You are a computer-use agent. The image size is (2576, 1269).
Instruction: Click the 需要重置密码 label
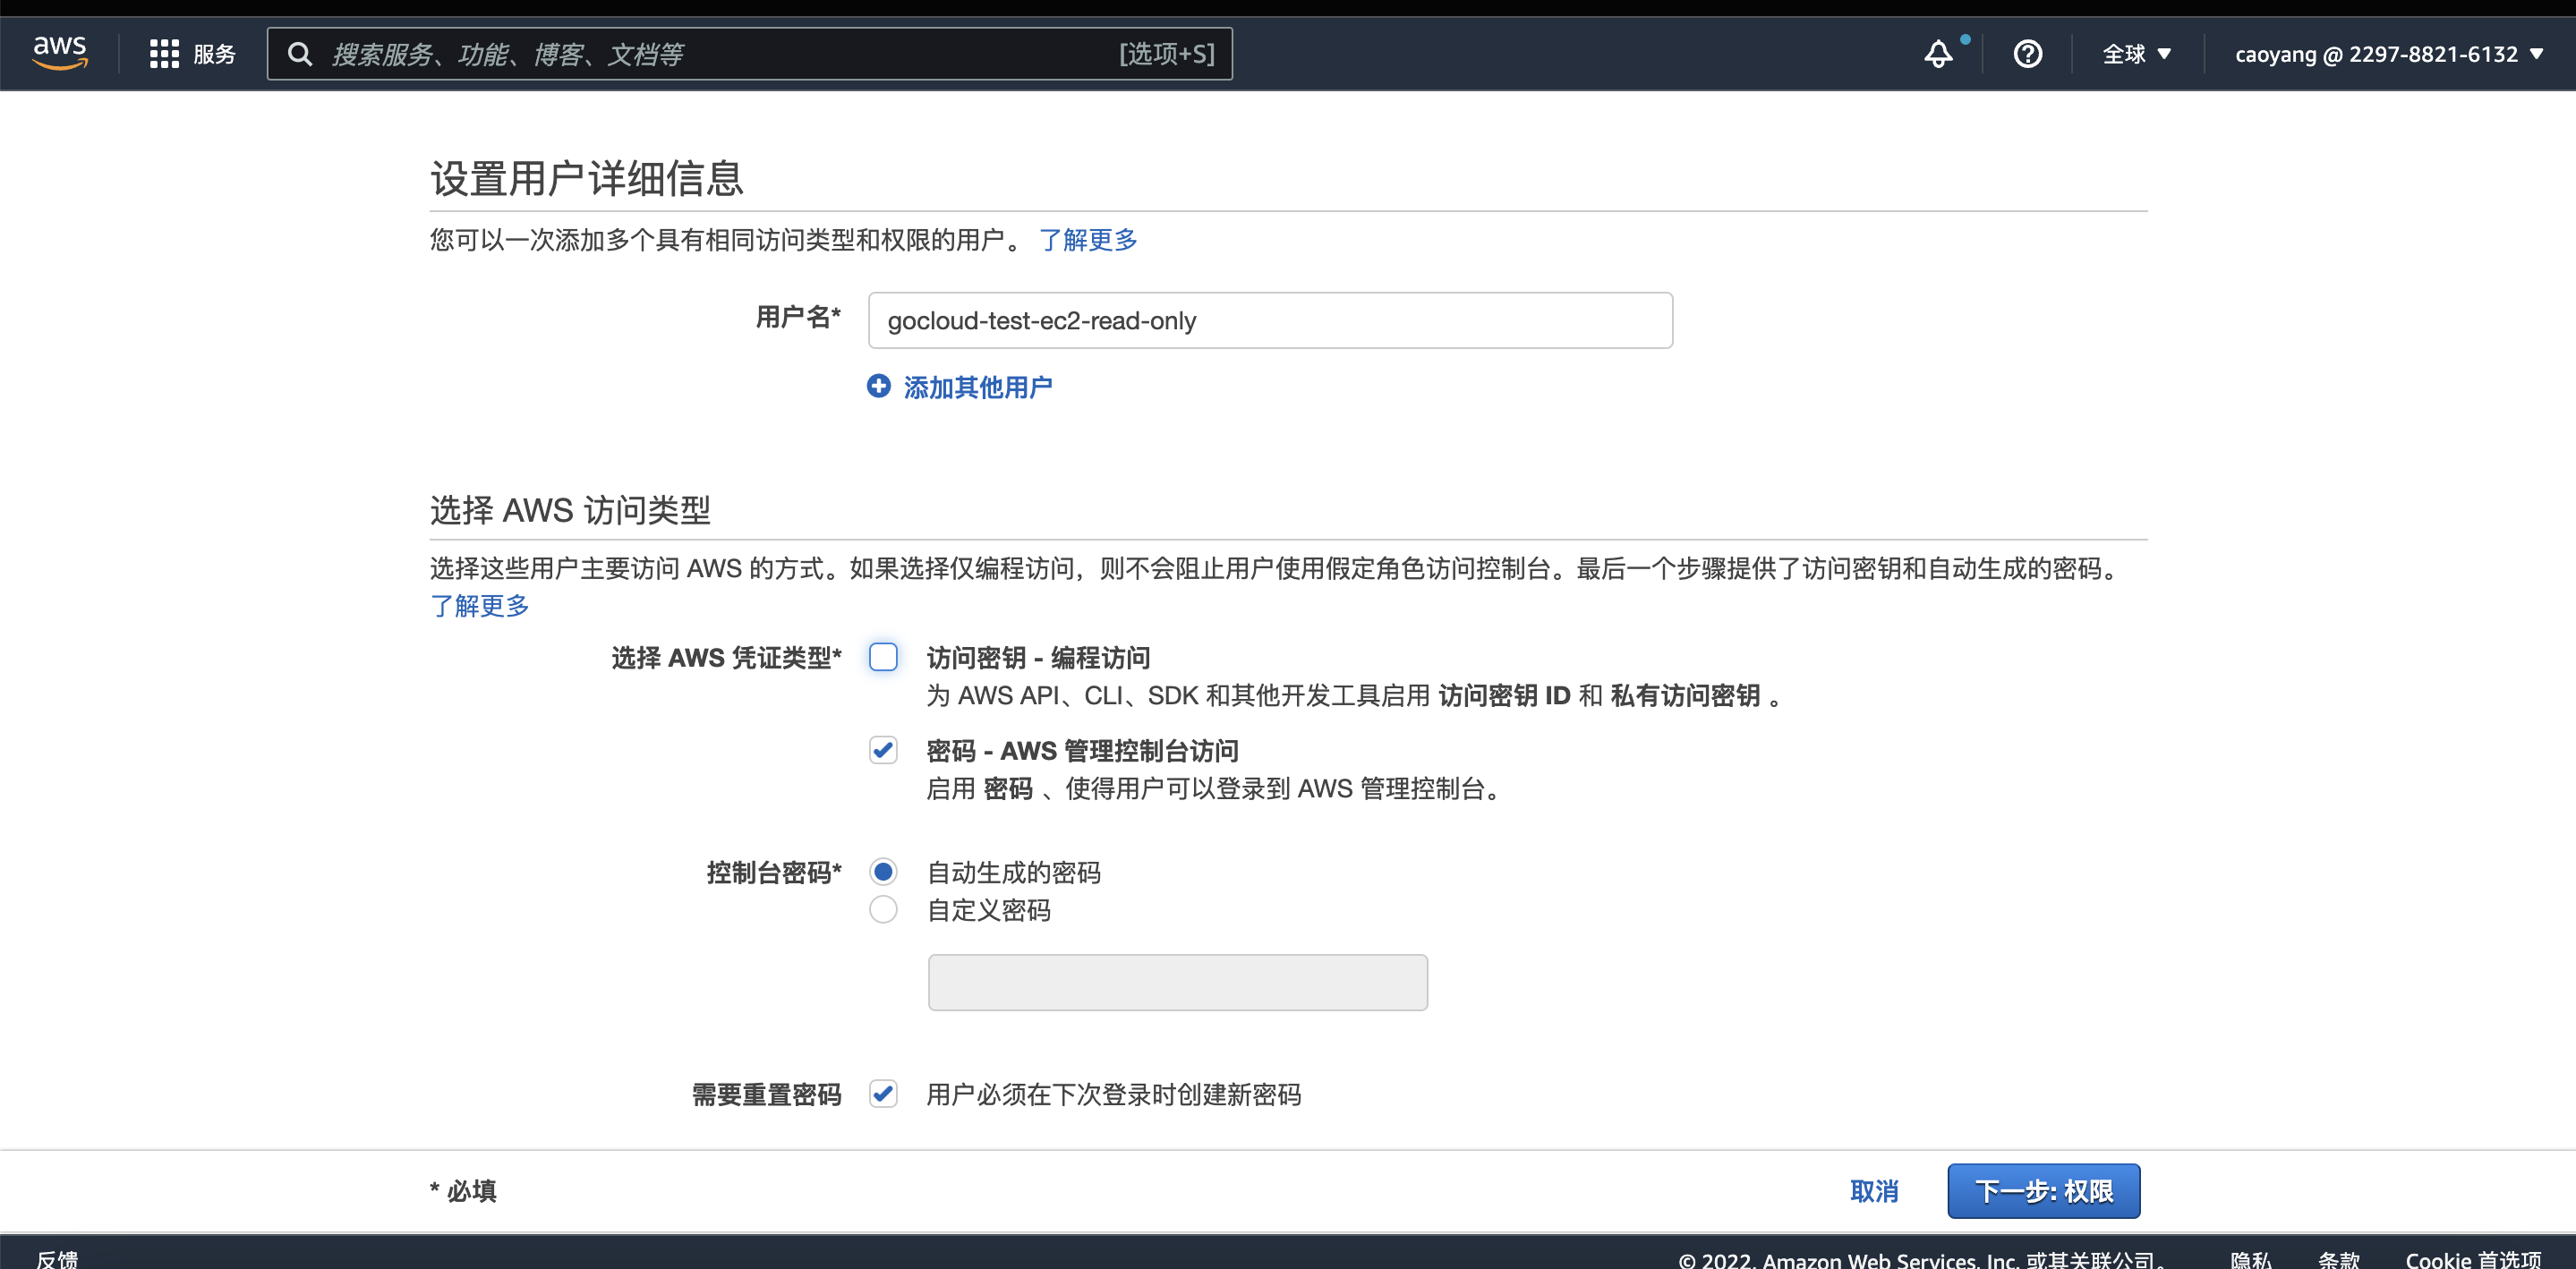click(x=767, y=1095)
